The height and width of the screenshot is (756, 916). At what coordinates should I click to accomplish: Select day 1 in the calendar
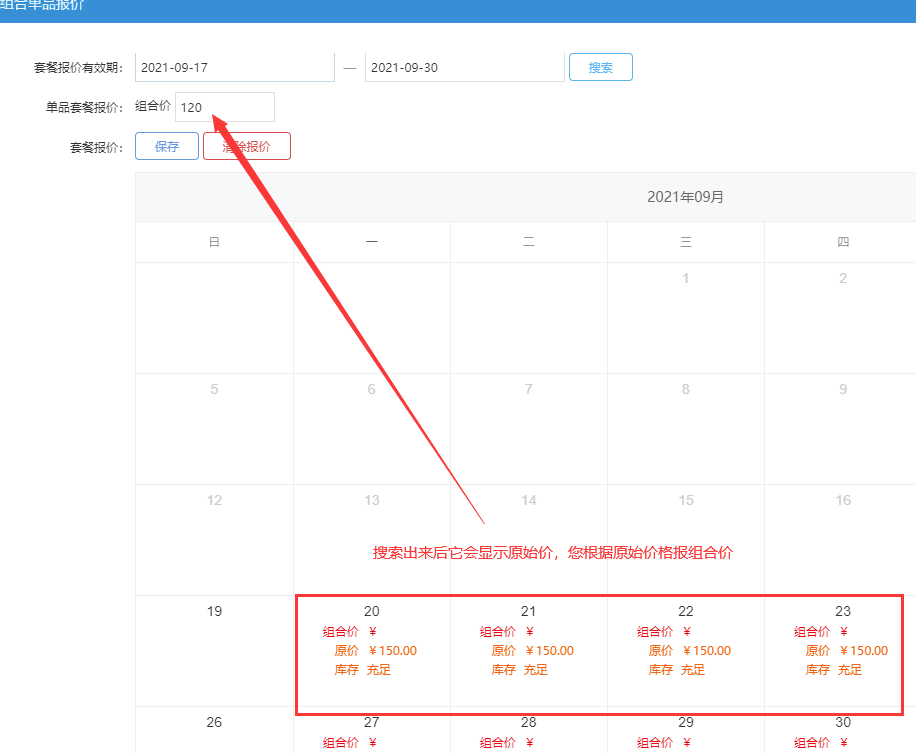[686, 317]
